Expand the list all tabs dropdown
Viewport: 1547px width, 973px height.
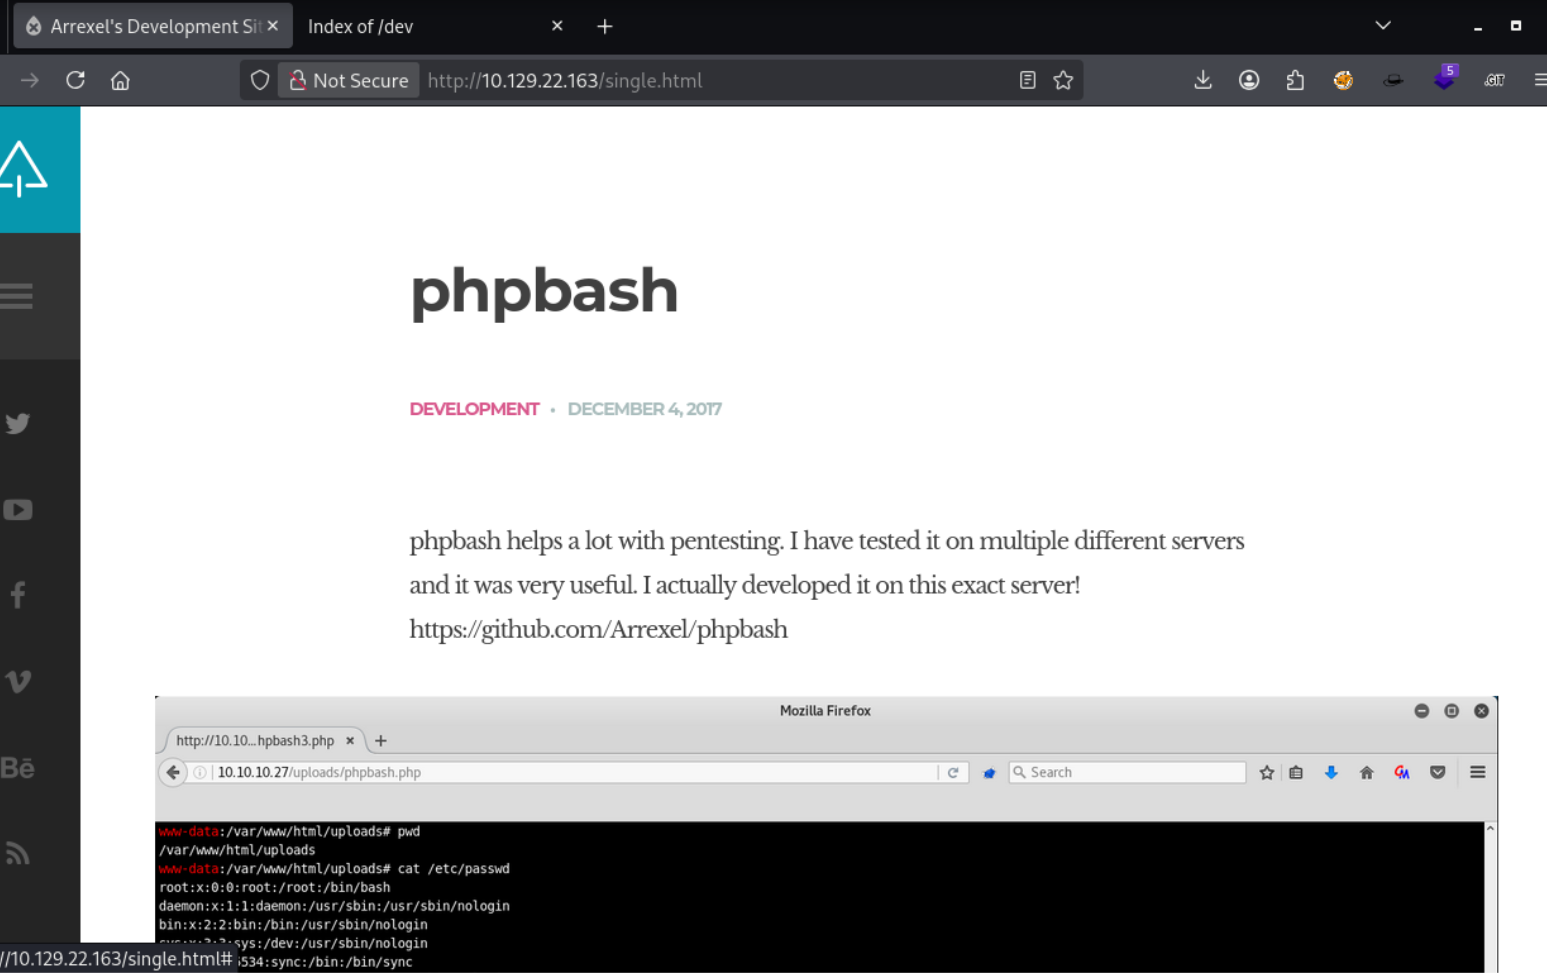coord(1383,26)
